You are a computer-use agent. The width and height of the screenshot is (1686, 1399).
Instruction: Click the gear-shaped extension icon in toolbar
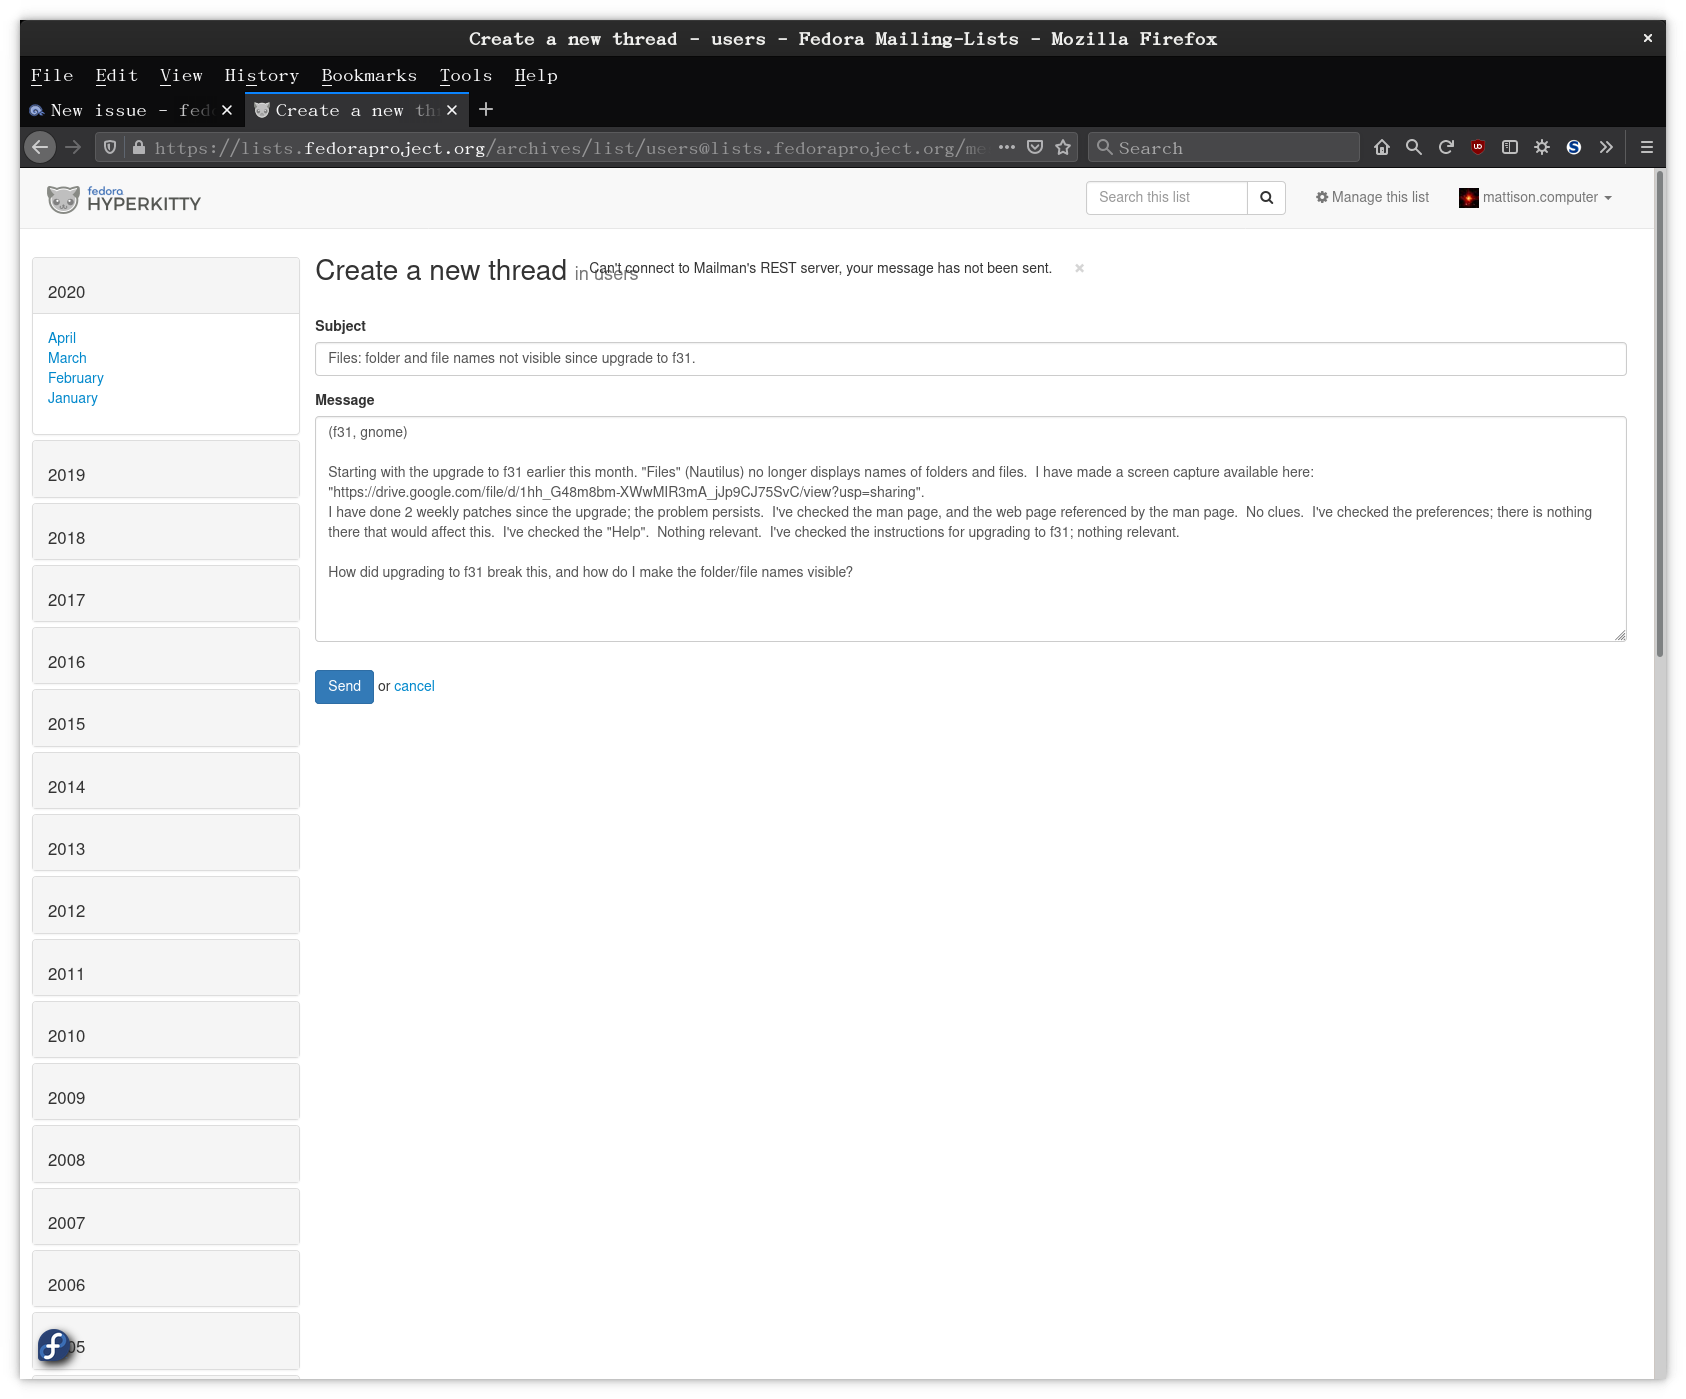[x=1542, y=147]
